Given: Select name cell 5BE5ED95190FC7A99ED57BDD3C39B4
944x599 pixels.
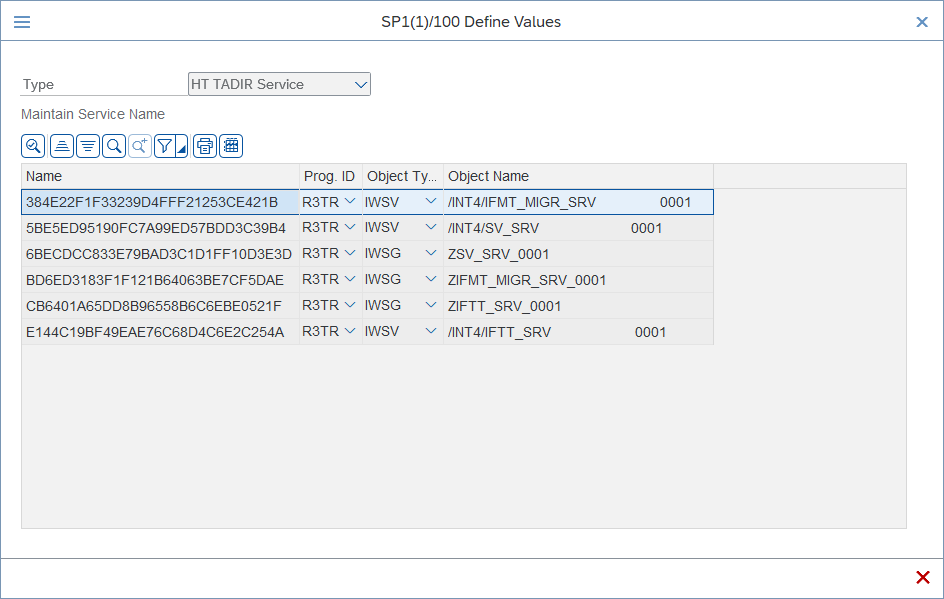Looking at the screenshot, I should pos(160,228).
